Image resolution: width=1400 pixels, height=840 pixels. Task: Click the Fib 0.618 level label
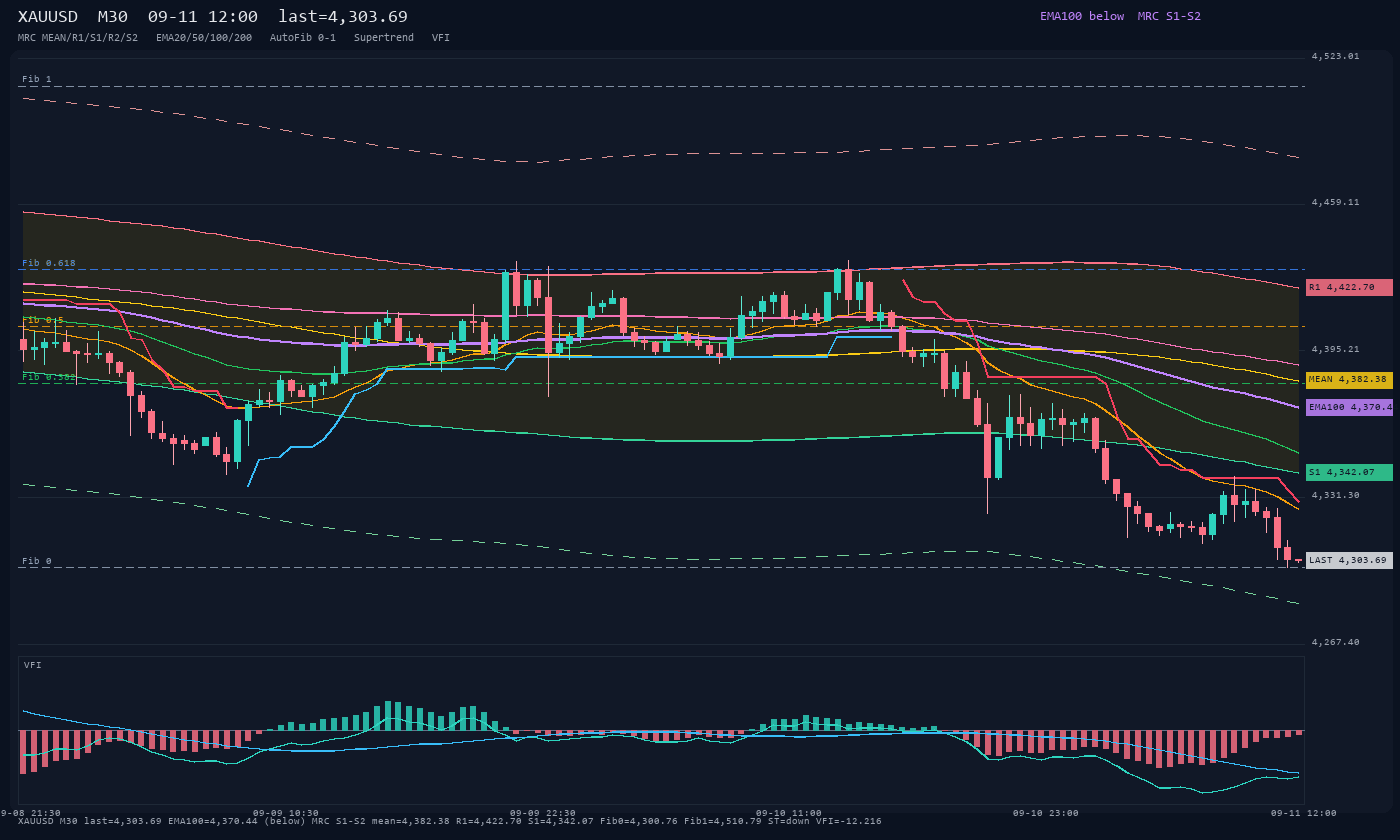coord(49,263)
